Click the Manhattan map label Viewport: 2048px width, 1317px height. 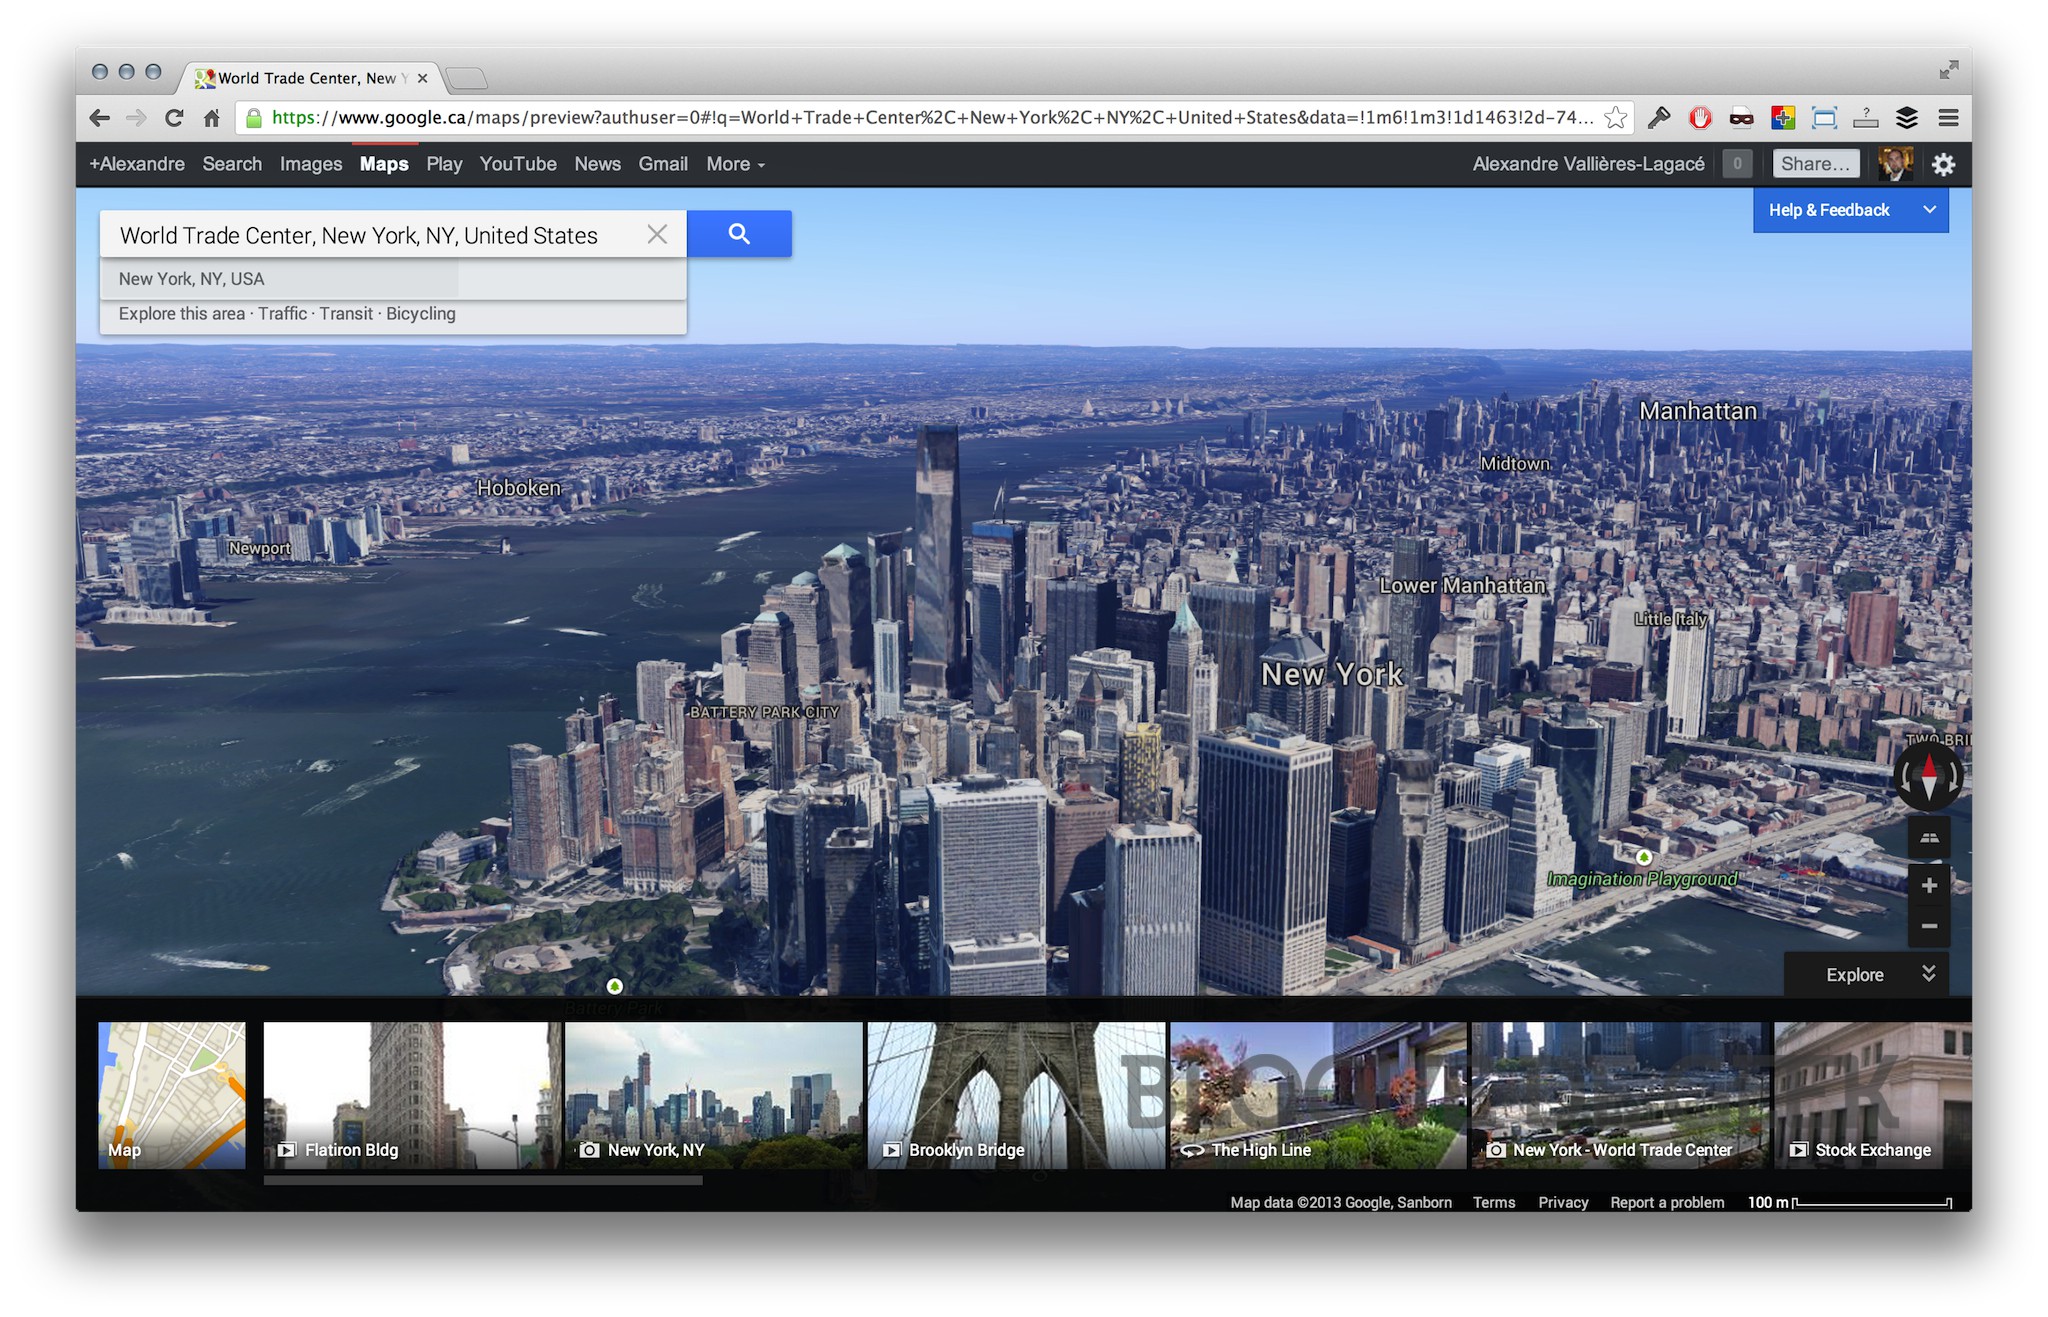tap(1697, 411)
